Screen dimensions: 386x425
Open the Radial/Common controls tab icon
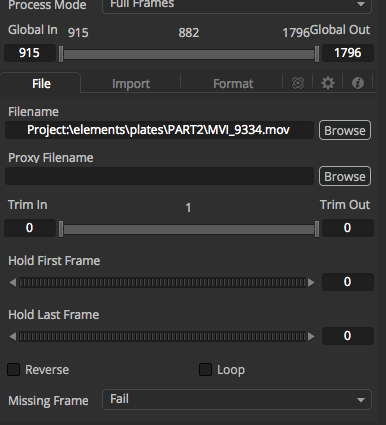[298, 83]
